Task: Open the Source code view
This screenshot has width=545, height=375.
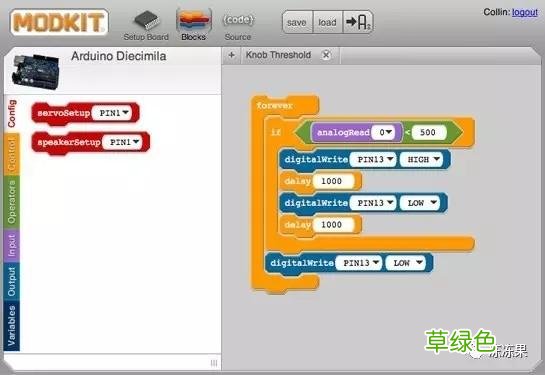Action: (238, 27)
